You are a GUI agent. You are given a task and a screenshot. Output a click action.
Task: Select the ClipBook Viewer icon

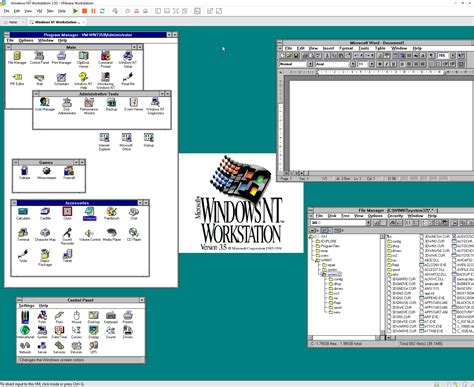[83, 59]
